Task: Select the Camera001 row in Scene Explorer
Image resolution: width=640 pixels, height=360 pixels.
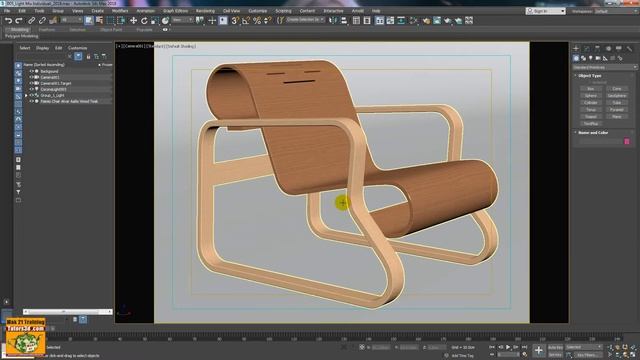Action: pos(67,77)
